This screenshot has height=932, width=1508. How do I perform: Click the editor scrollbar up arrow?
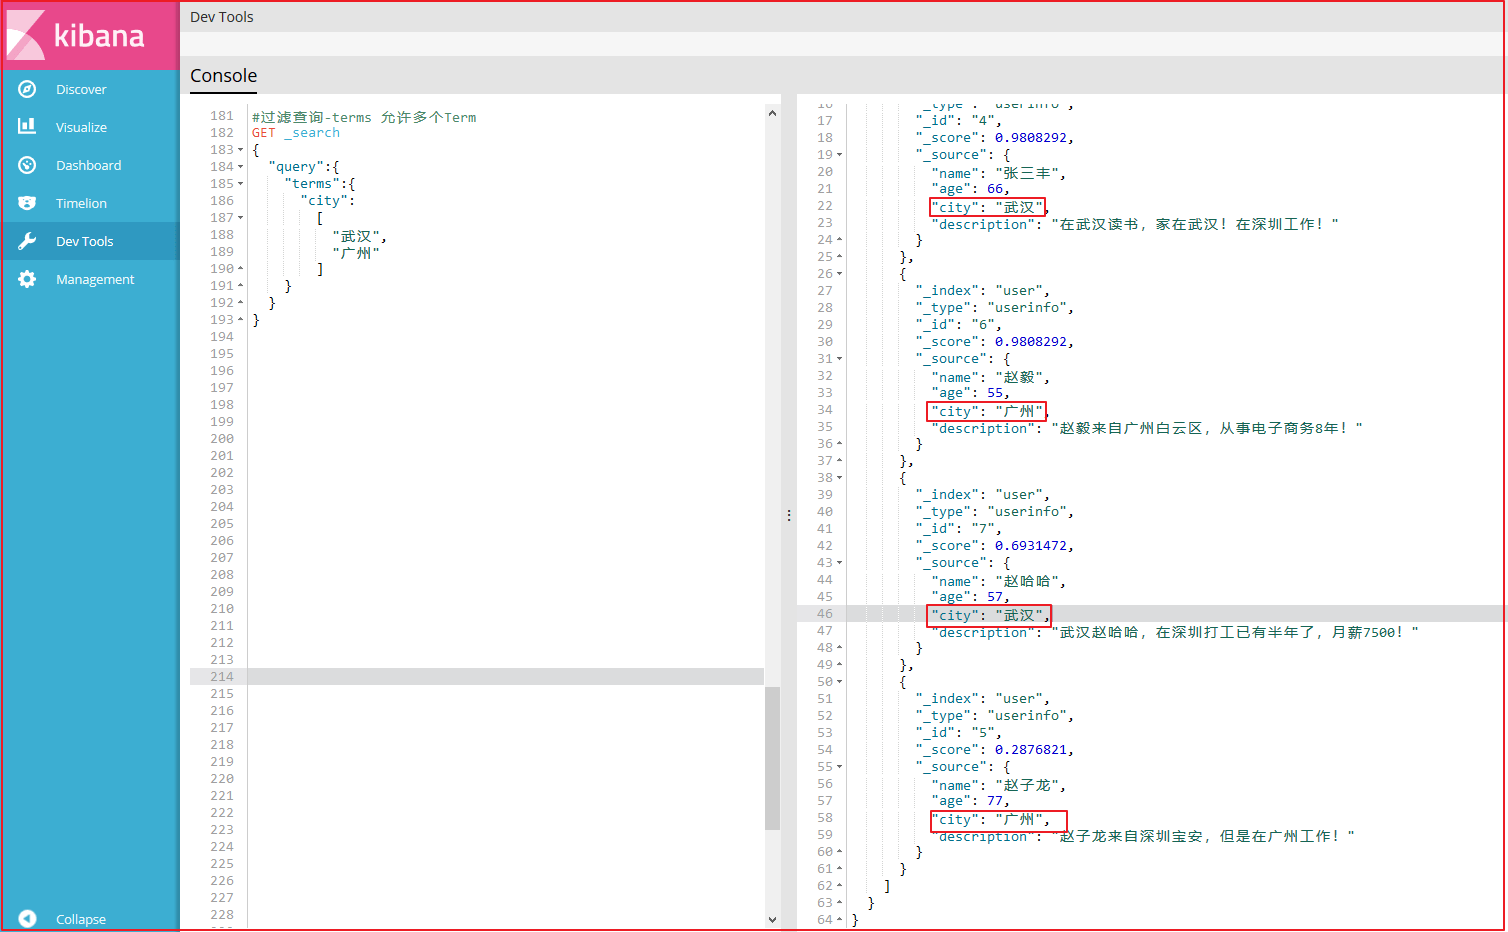772,114
